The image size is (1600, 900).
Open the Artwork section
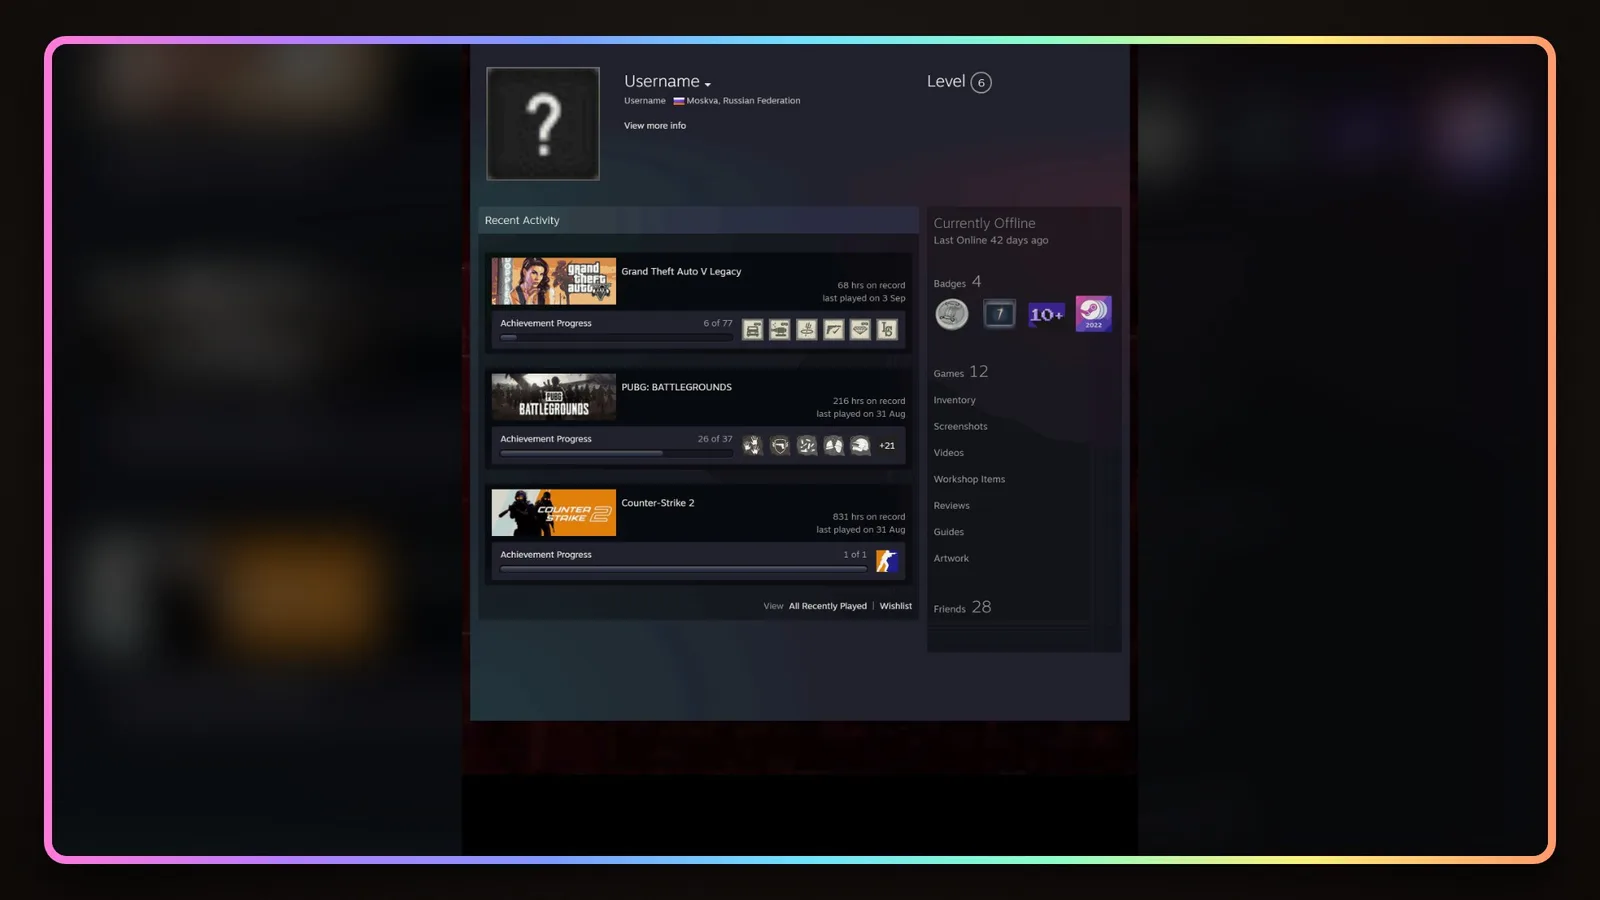(952, 559)
